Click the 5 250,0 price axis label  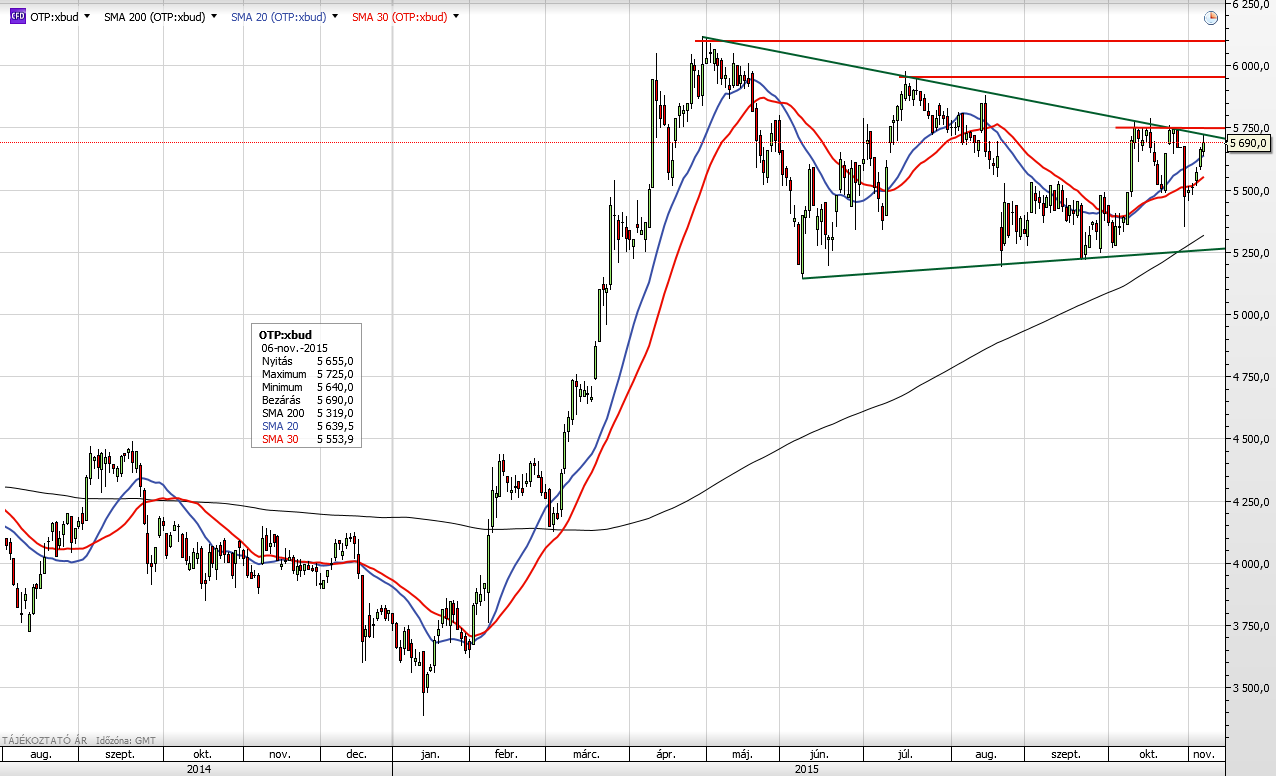point(1251,253)
